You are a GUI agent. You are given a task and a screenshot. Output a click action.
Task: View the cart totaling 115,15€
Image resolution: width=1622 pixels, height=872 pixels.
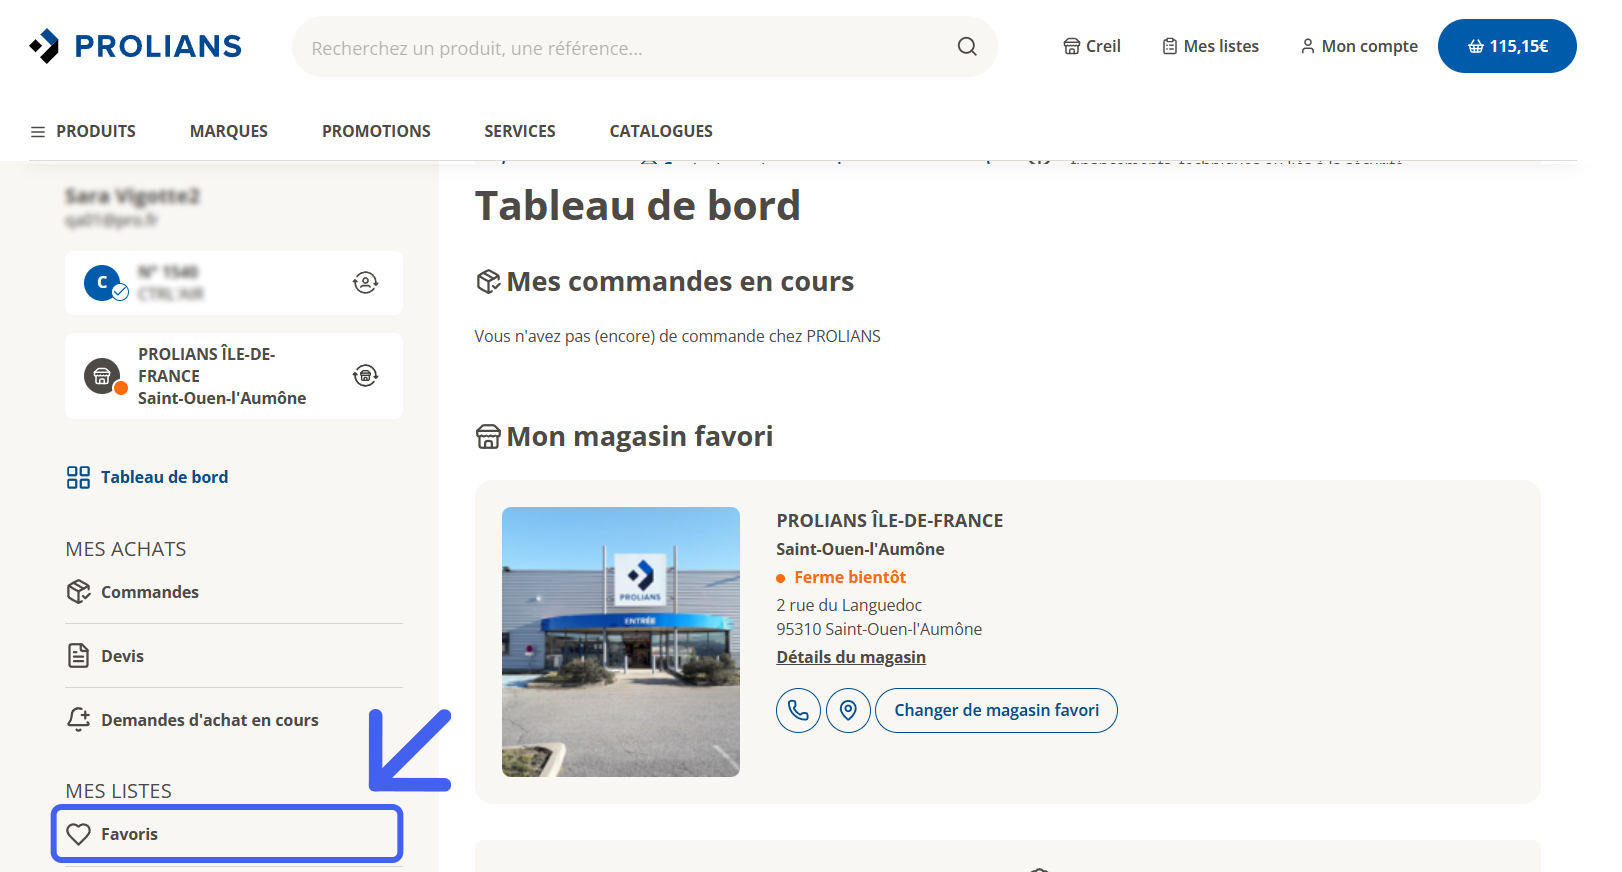pyautogui.click(x=1507, y=46)
